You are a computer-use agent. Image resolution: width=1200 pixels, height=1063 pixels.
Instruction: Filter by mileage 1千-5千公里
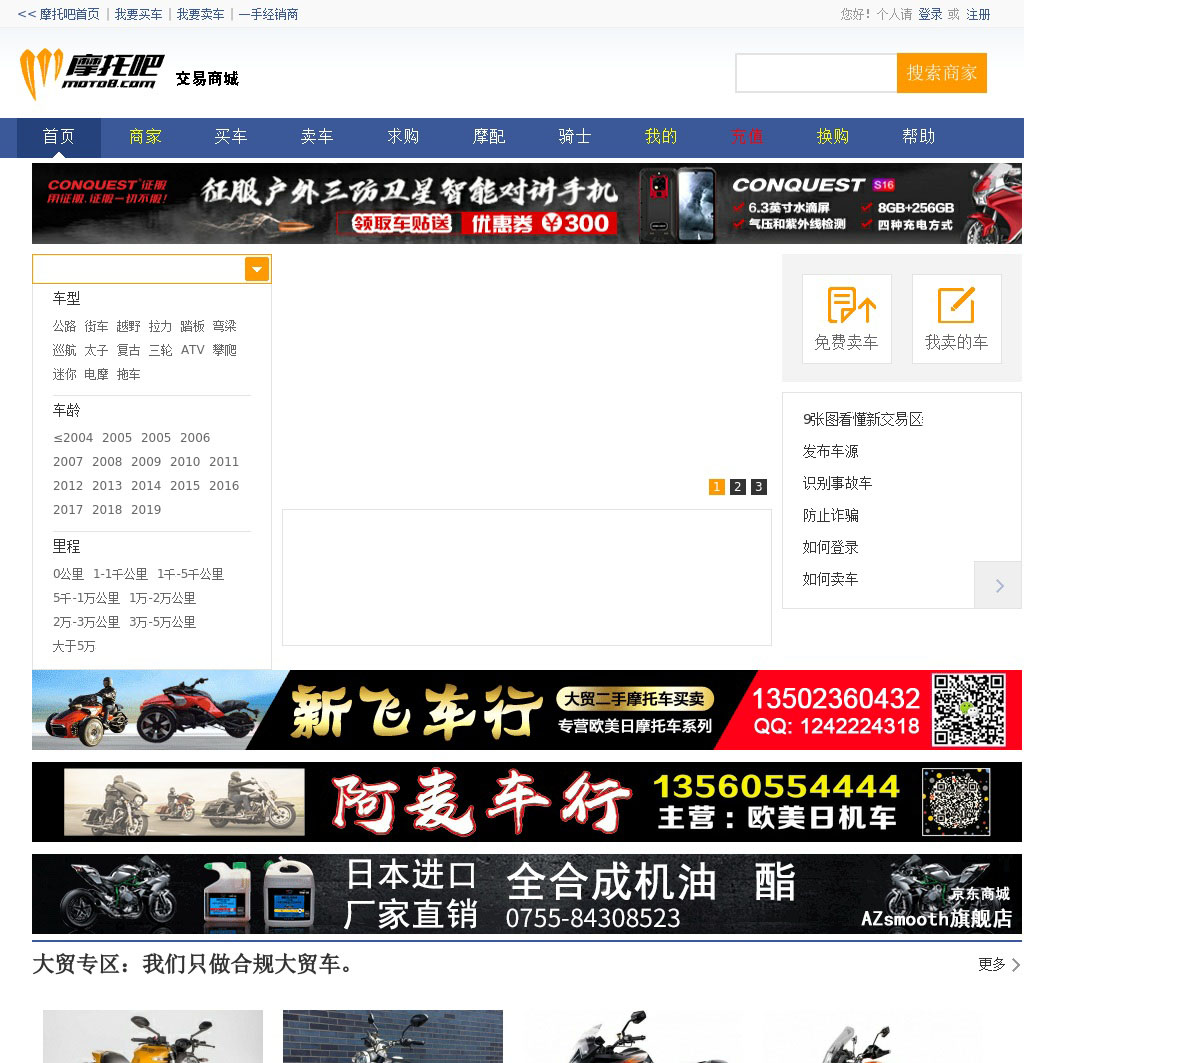tap(190, 574)
